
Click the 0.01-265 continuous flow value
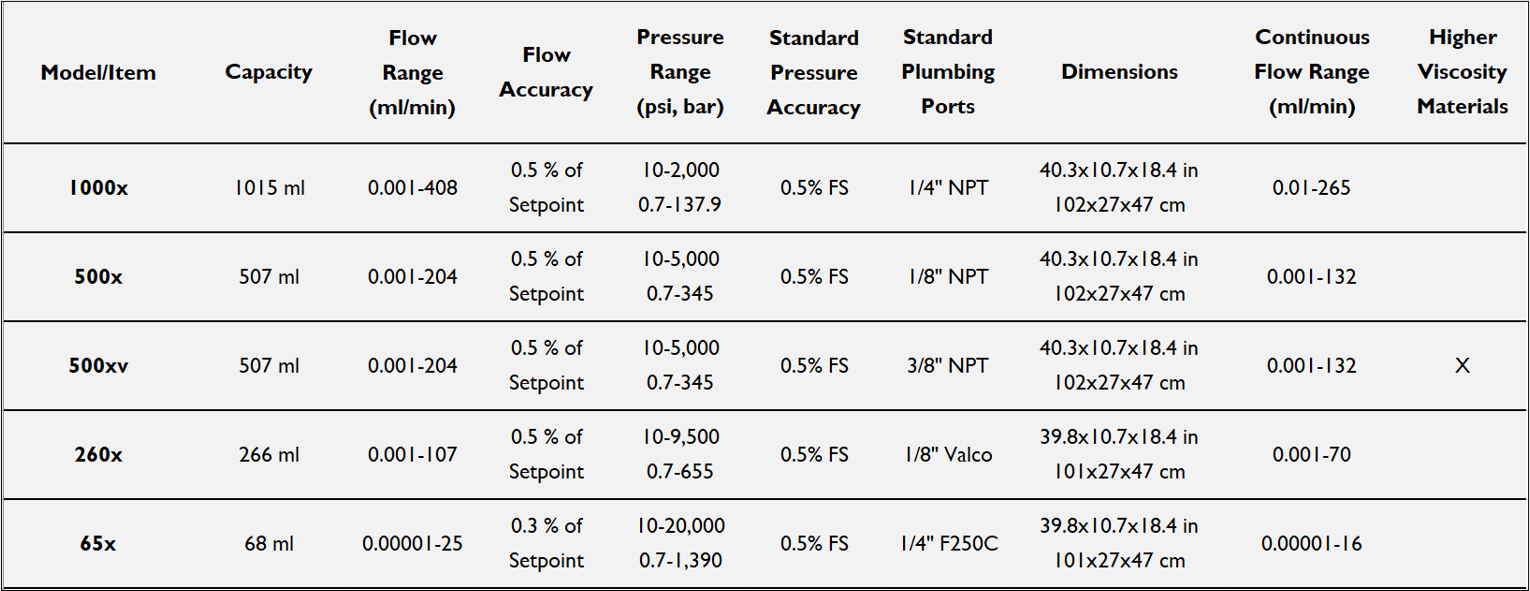click(x=1312, y=188)
